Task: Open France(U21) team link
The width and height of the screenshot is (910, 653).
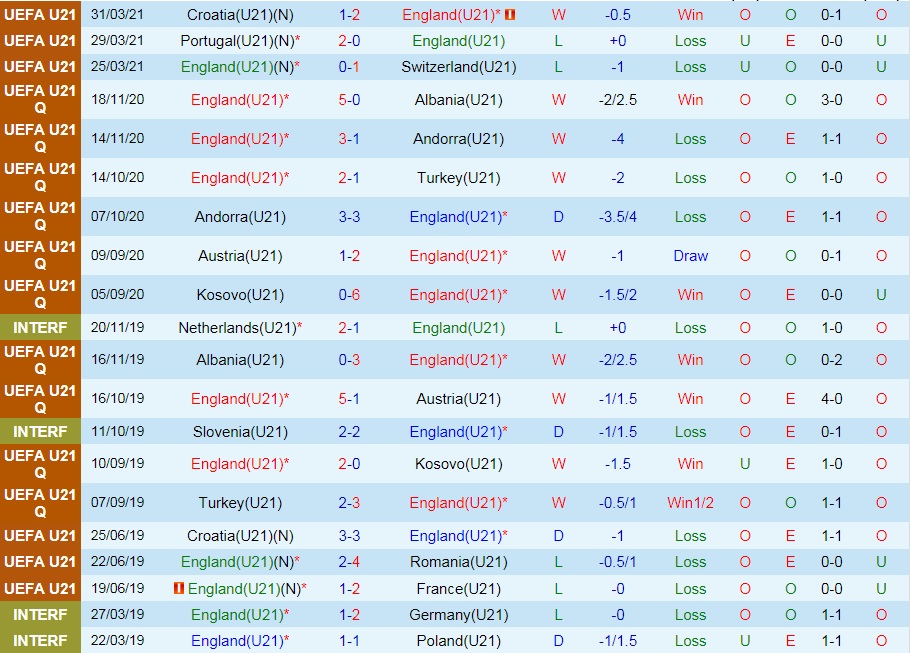Action: click(458, 589)
